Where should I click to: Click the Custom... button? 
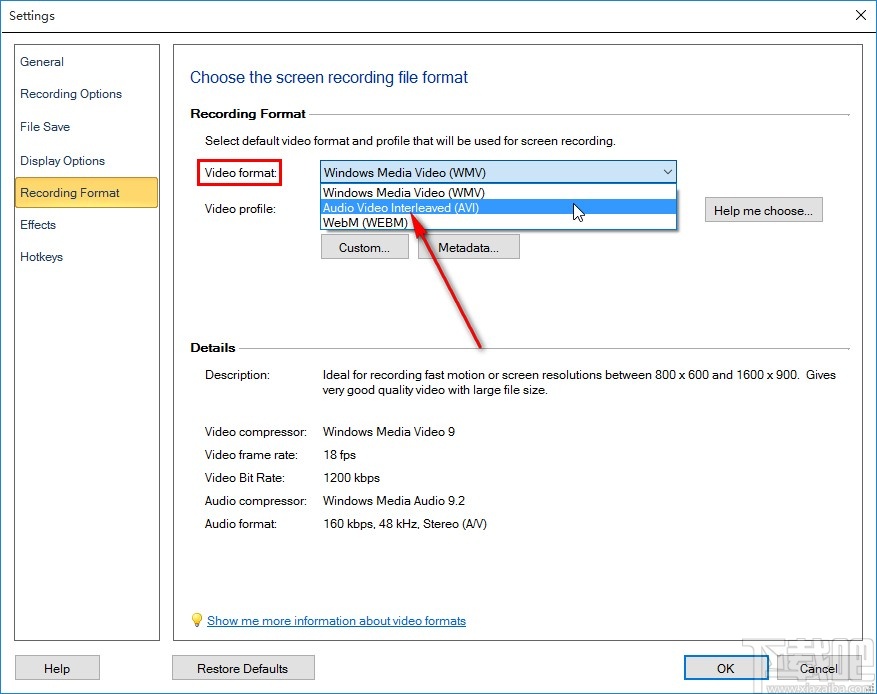[x=365, y=248]
